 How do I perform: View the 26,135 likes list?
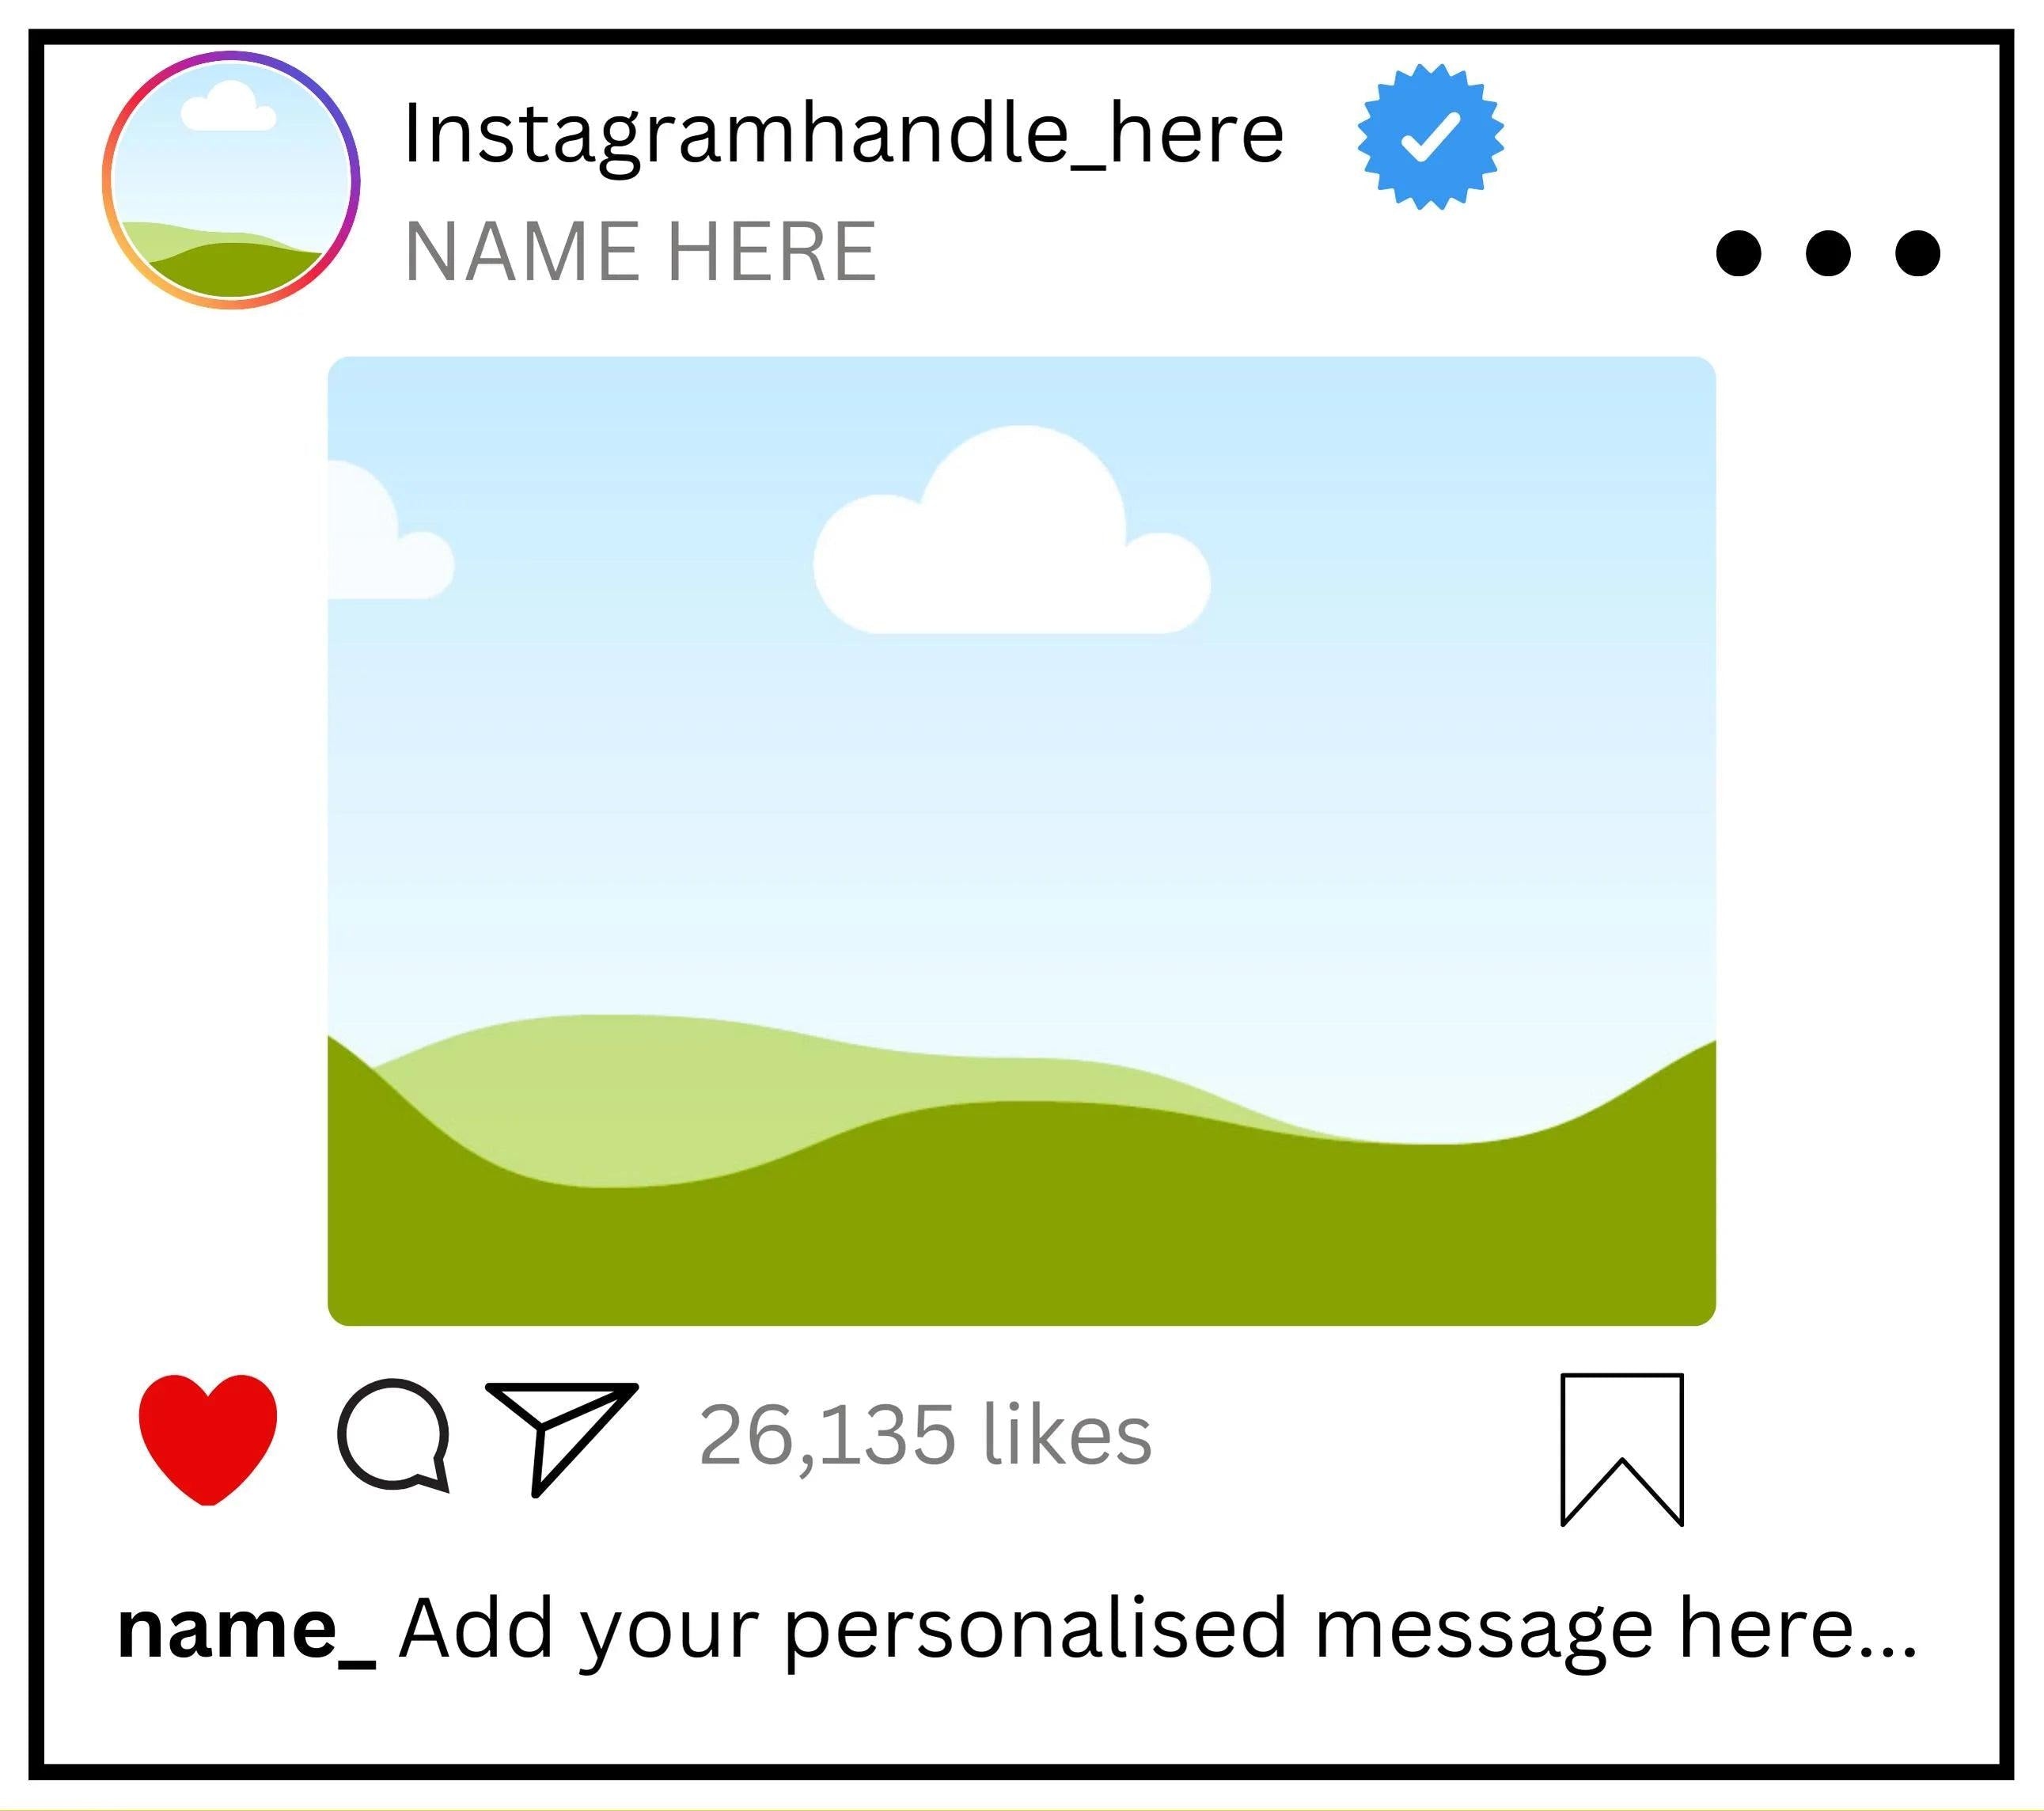(925, 1435)
